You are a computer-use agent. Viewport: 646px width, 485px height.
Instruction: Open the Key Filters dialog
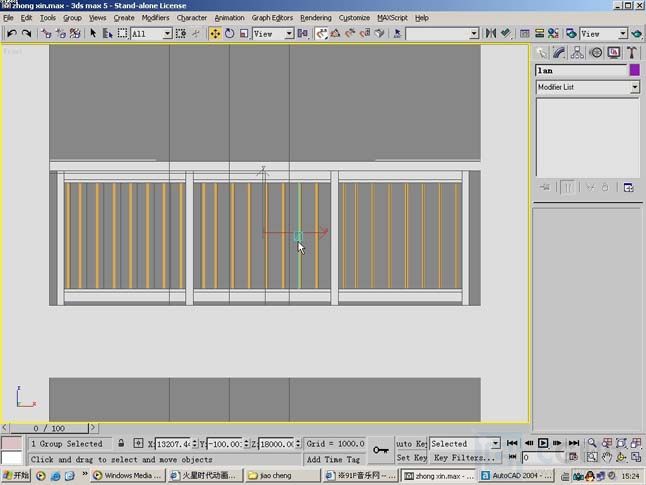[x=464, y=457]
